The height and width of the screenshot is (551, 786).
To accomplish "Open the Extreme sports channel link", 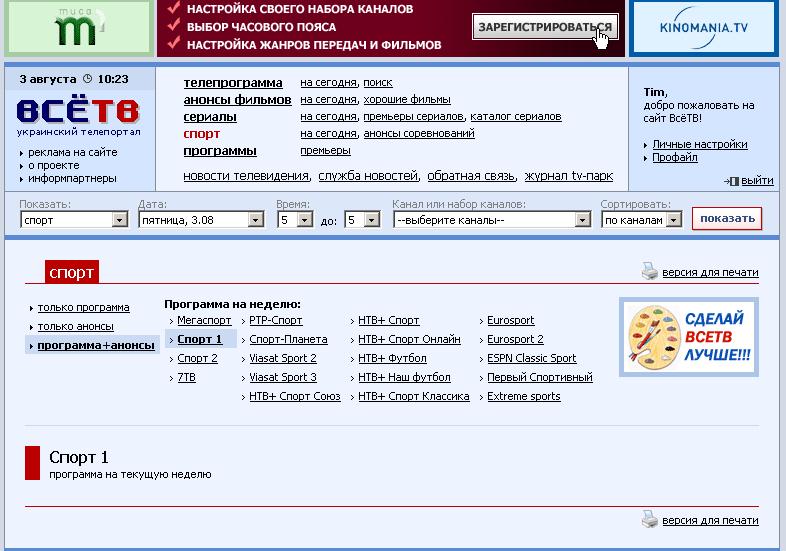I will 524,397.
